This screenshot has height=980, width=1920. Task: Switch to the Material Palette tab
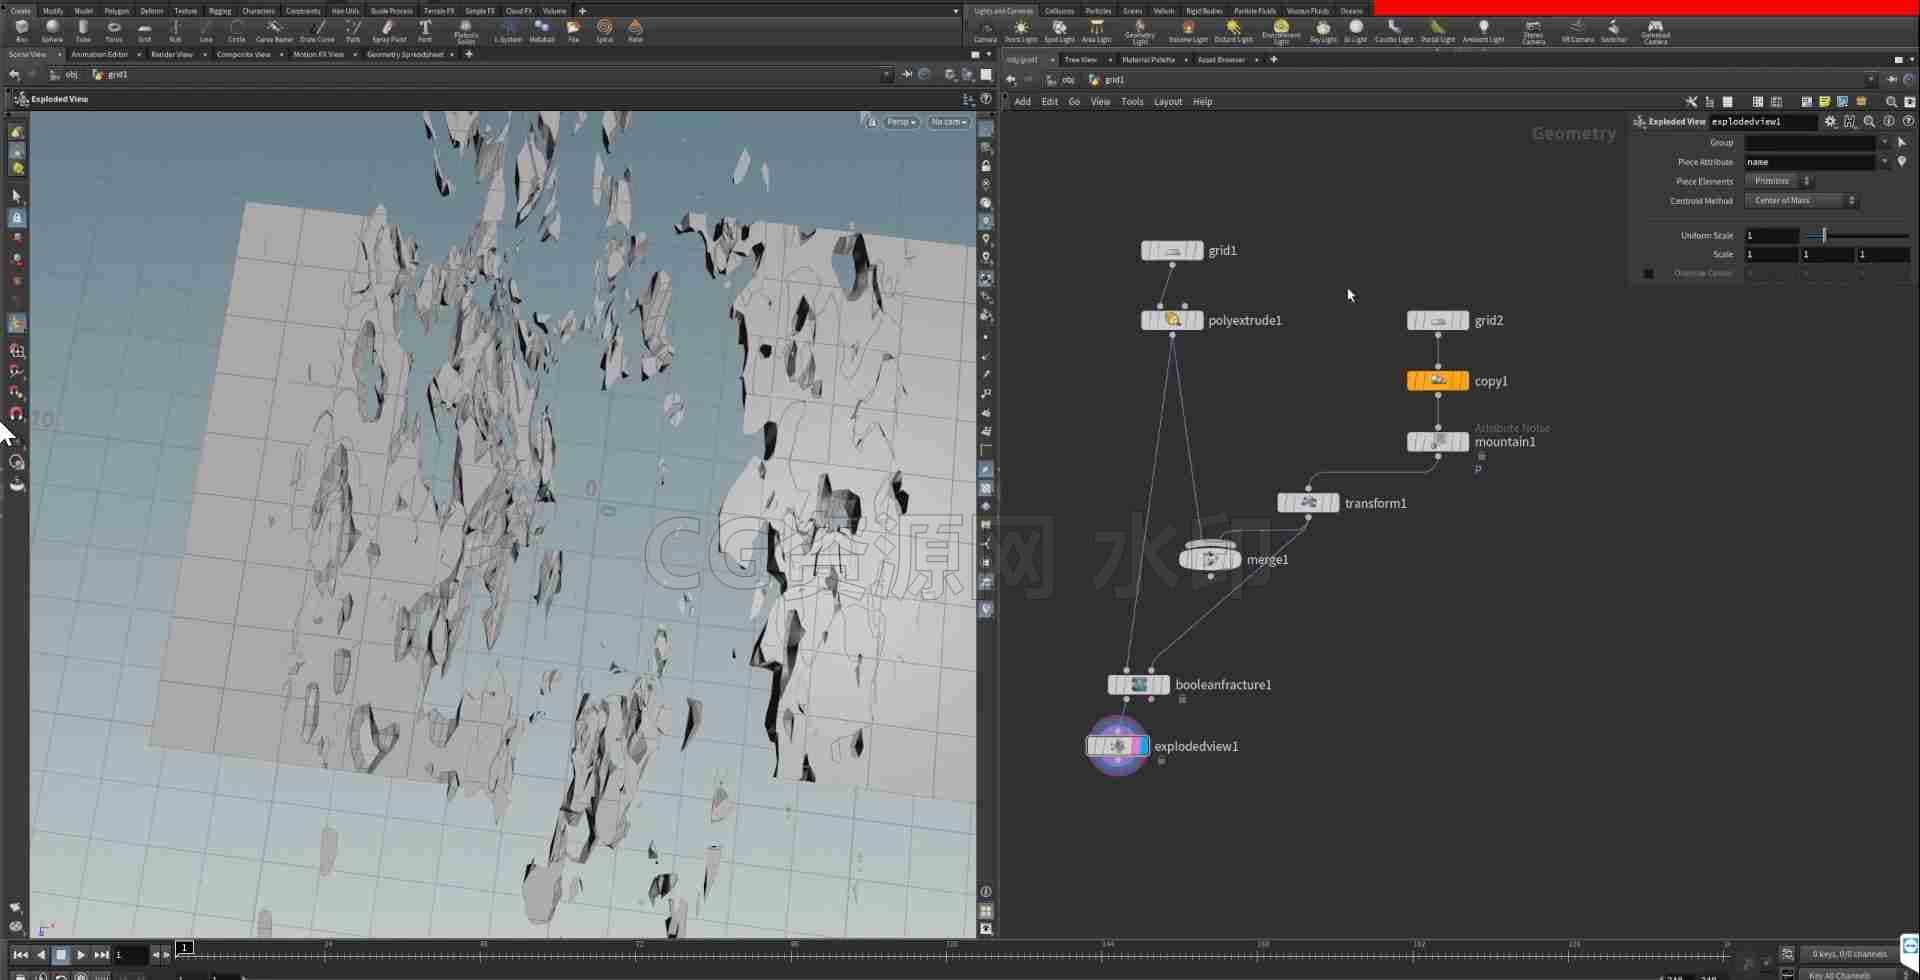pos(1148,59)
